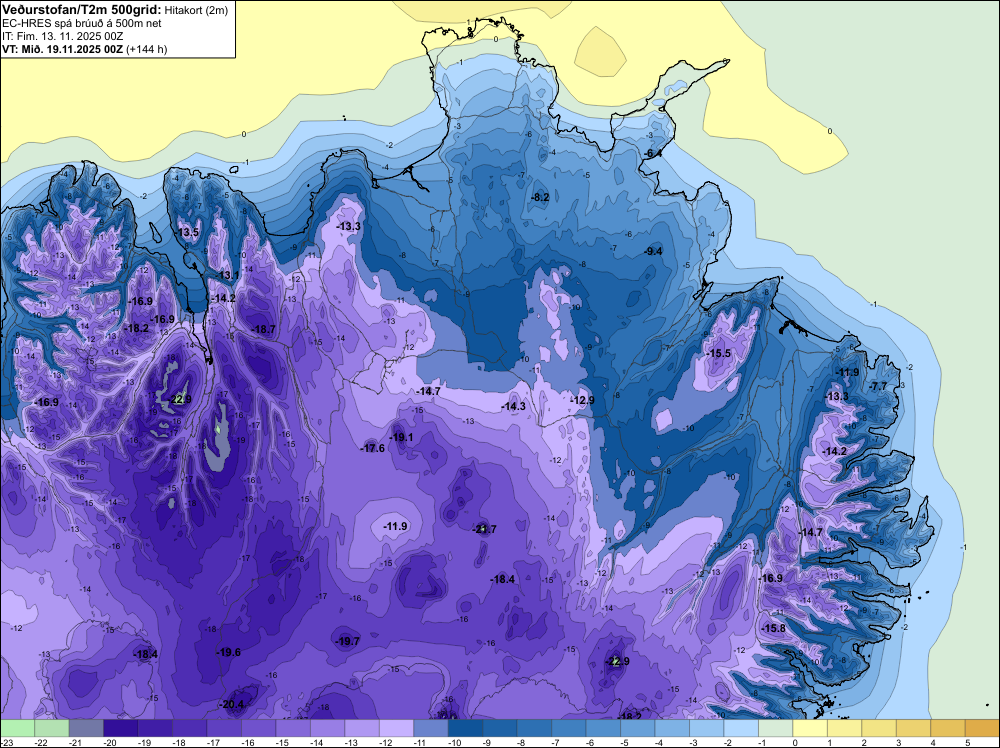Pick the pale yellow legend swatch labeled 0
This screenshot has height=748, width=1000.
[x=810, y=728]
